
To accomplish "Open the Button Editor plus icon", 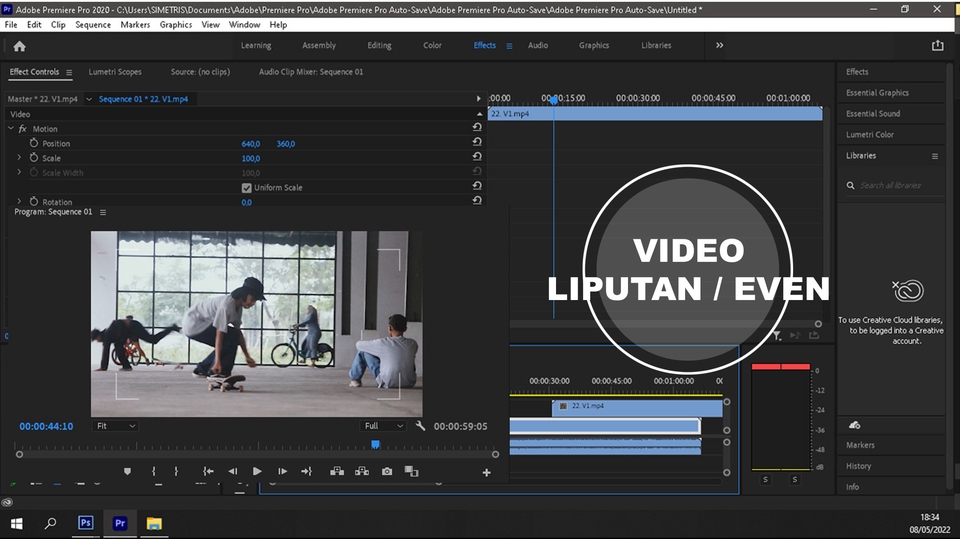I will (486, 472).
